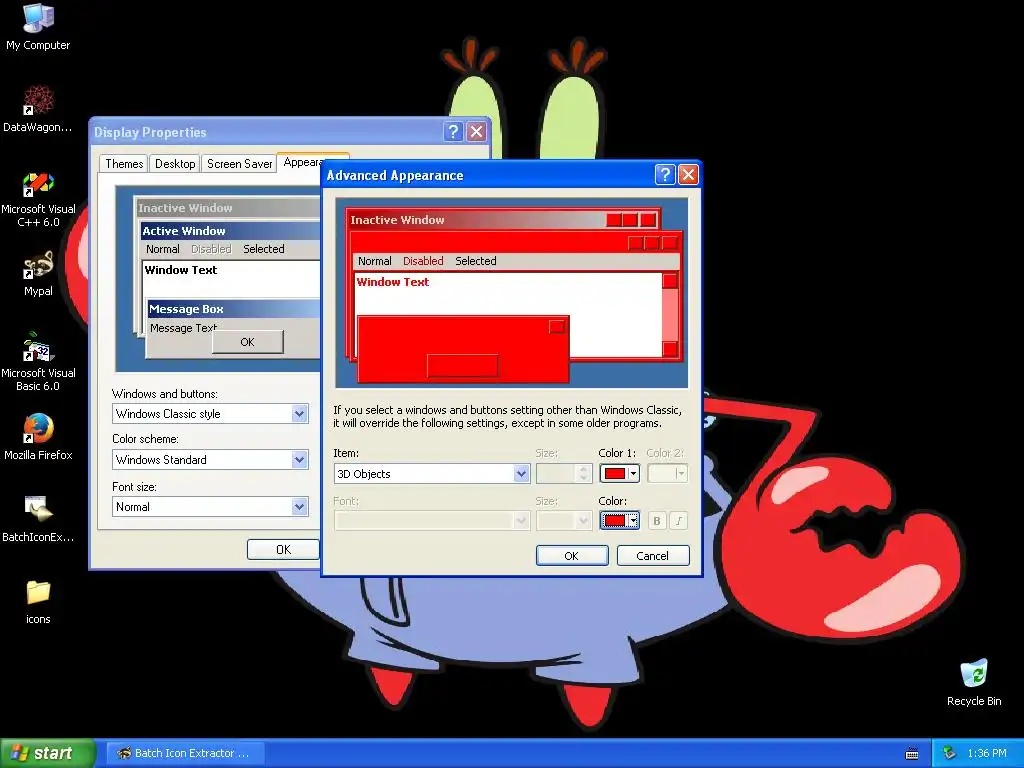
Task: Click Disabled menu item in red preview
Action: 423,261
